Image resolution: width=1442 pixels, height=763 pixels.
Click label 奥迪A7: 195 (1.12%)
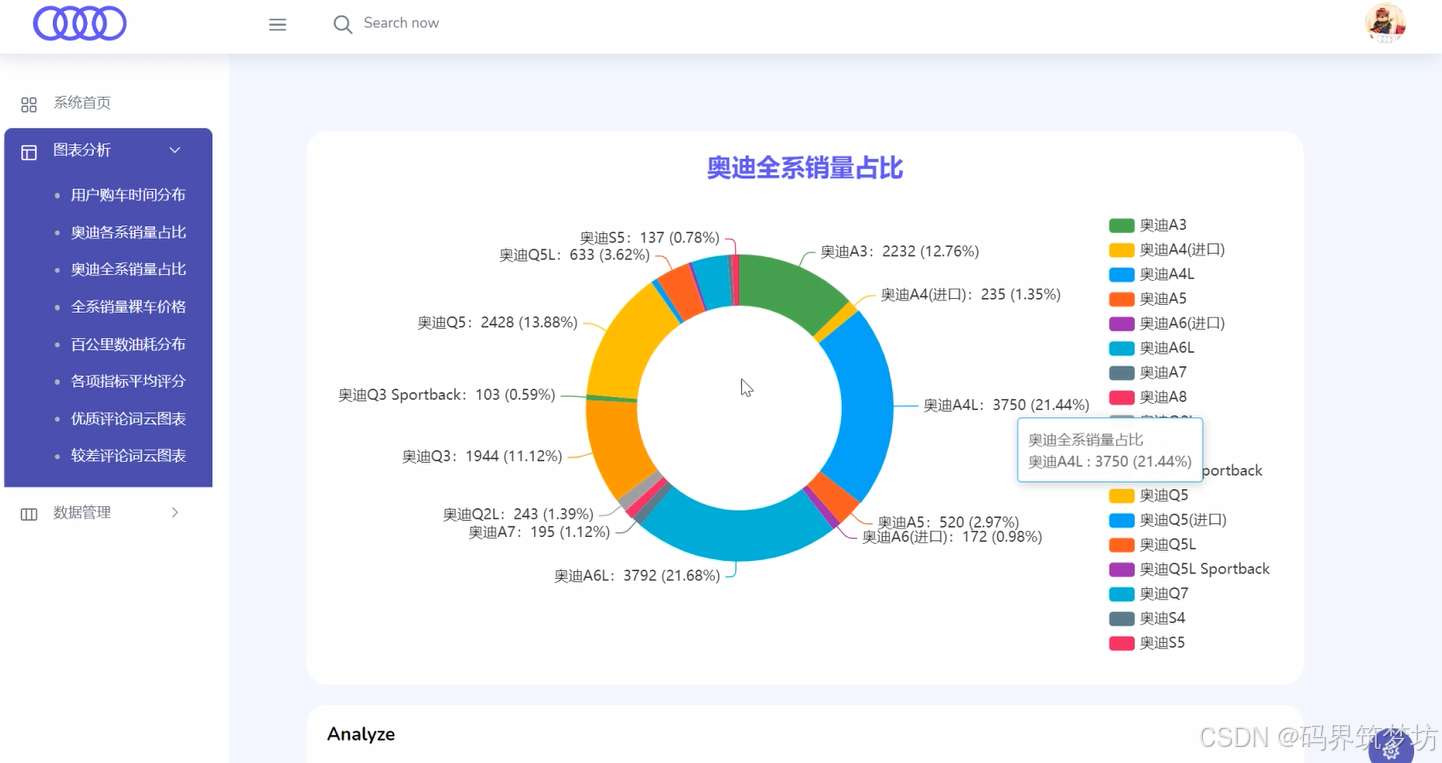pyautogui.click(x=539, y=532)
